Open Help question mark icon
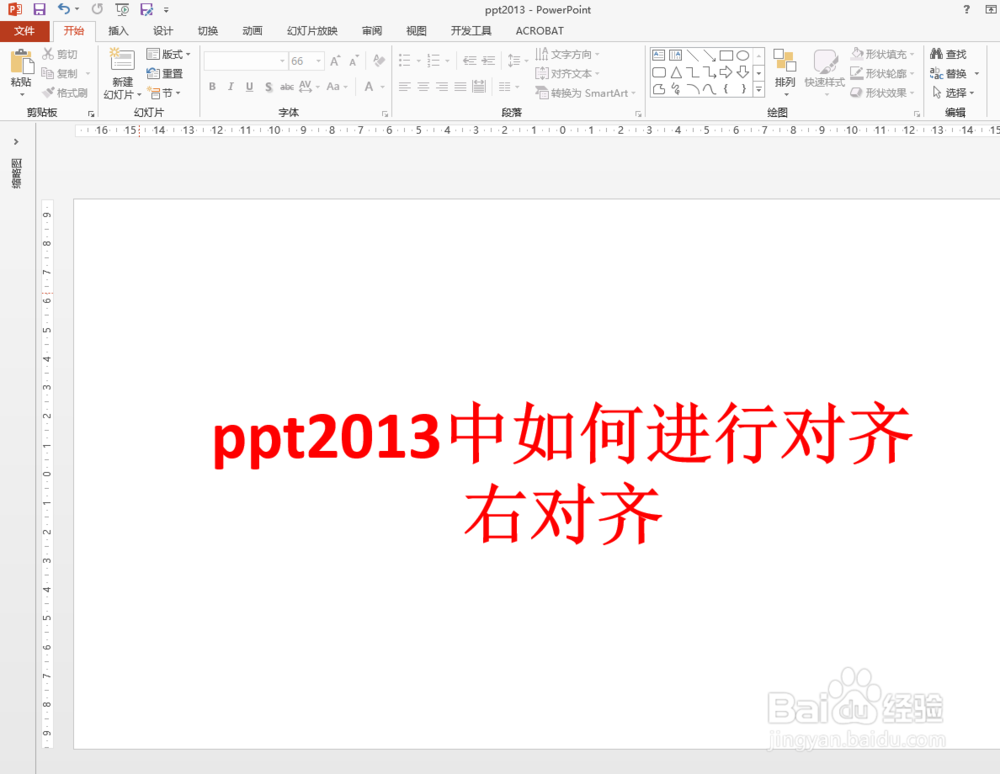Image resolution: width=1000 pixels, height=774 pixels. [x=966, y=10]
